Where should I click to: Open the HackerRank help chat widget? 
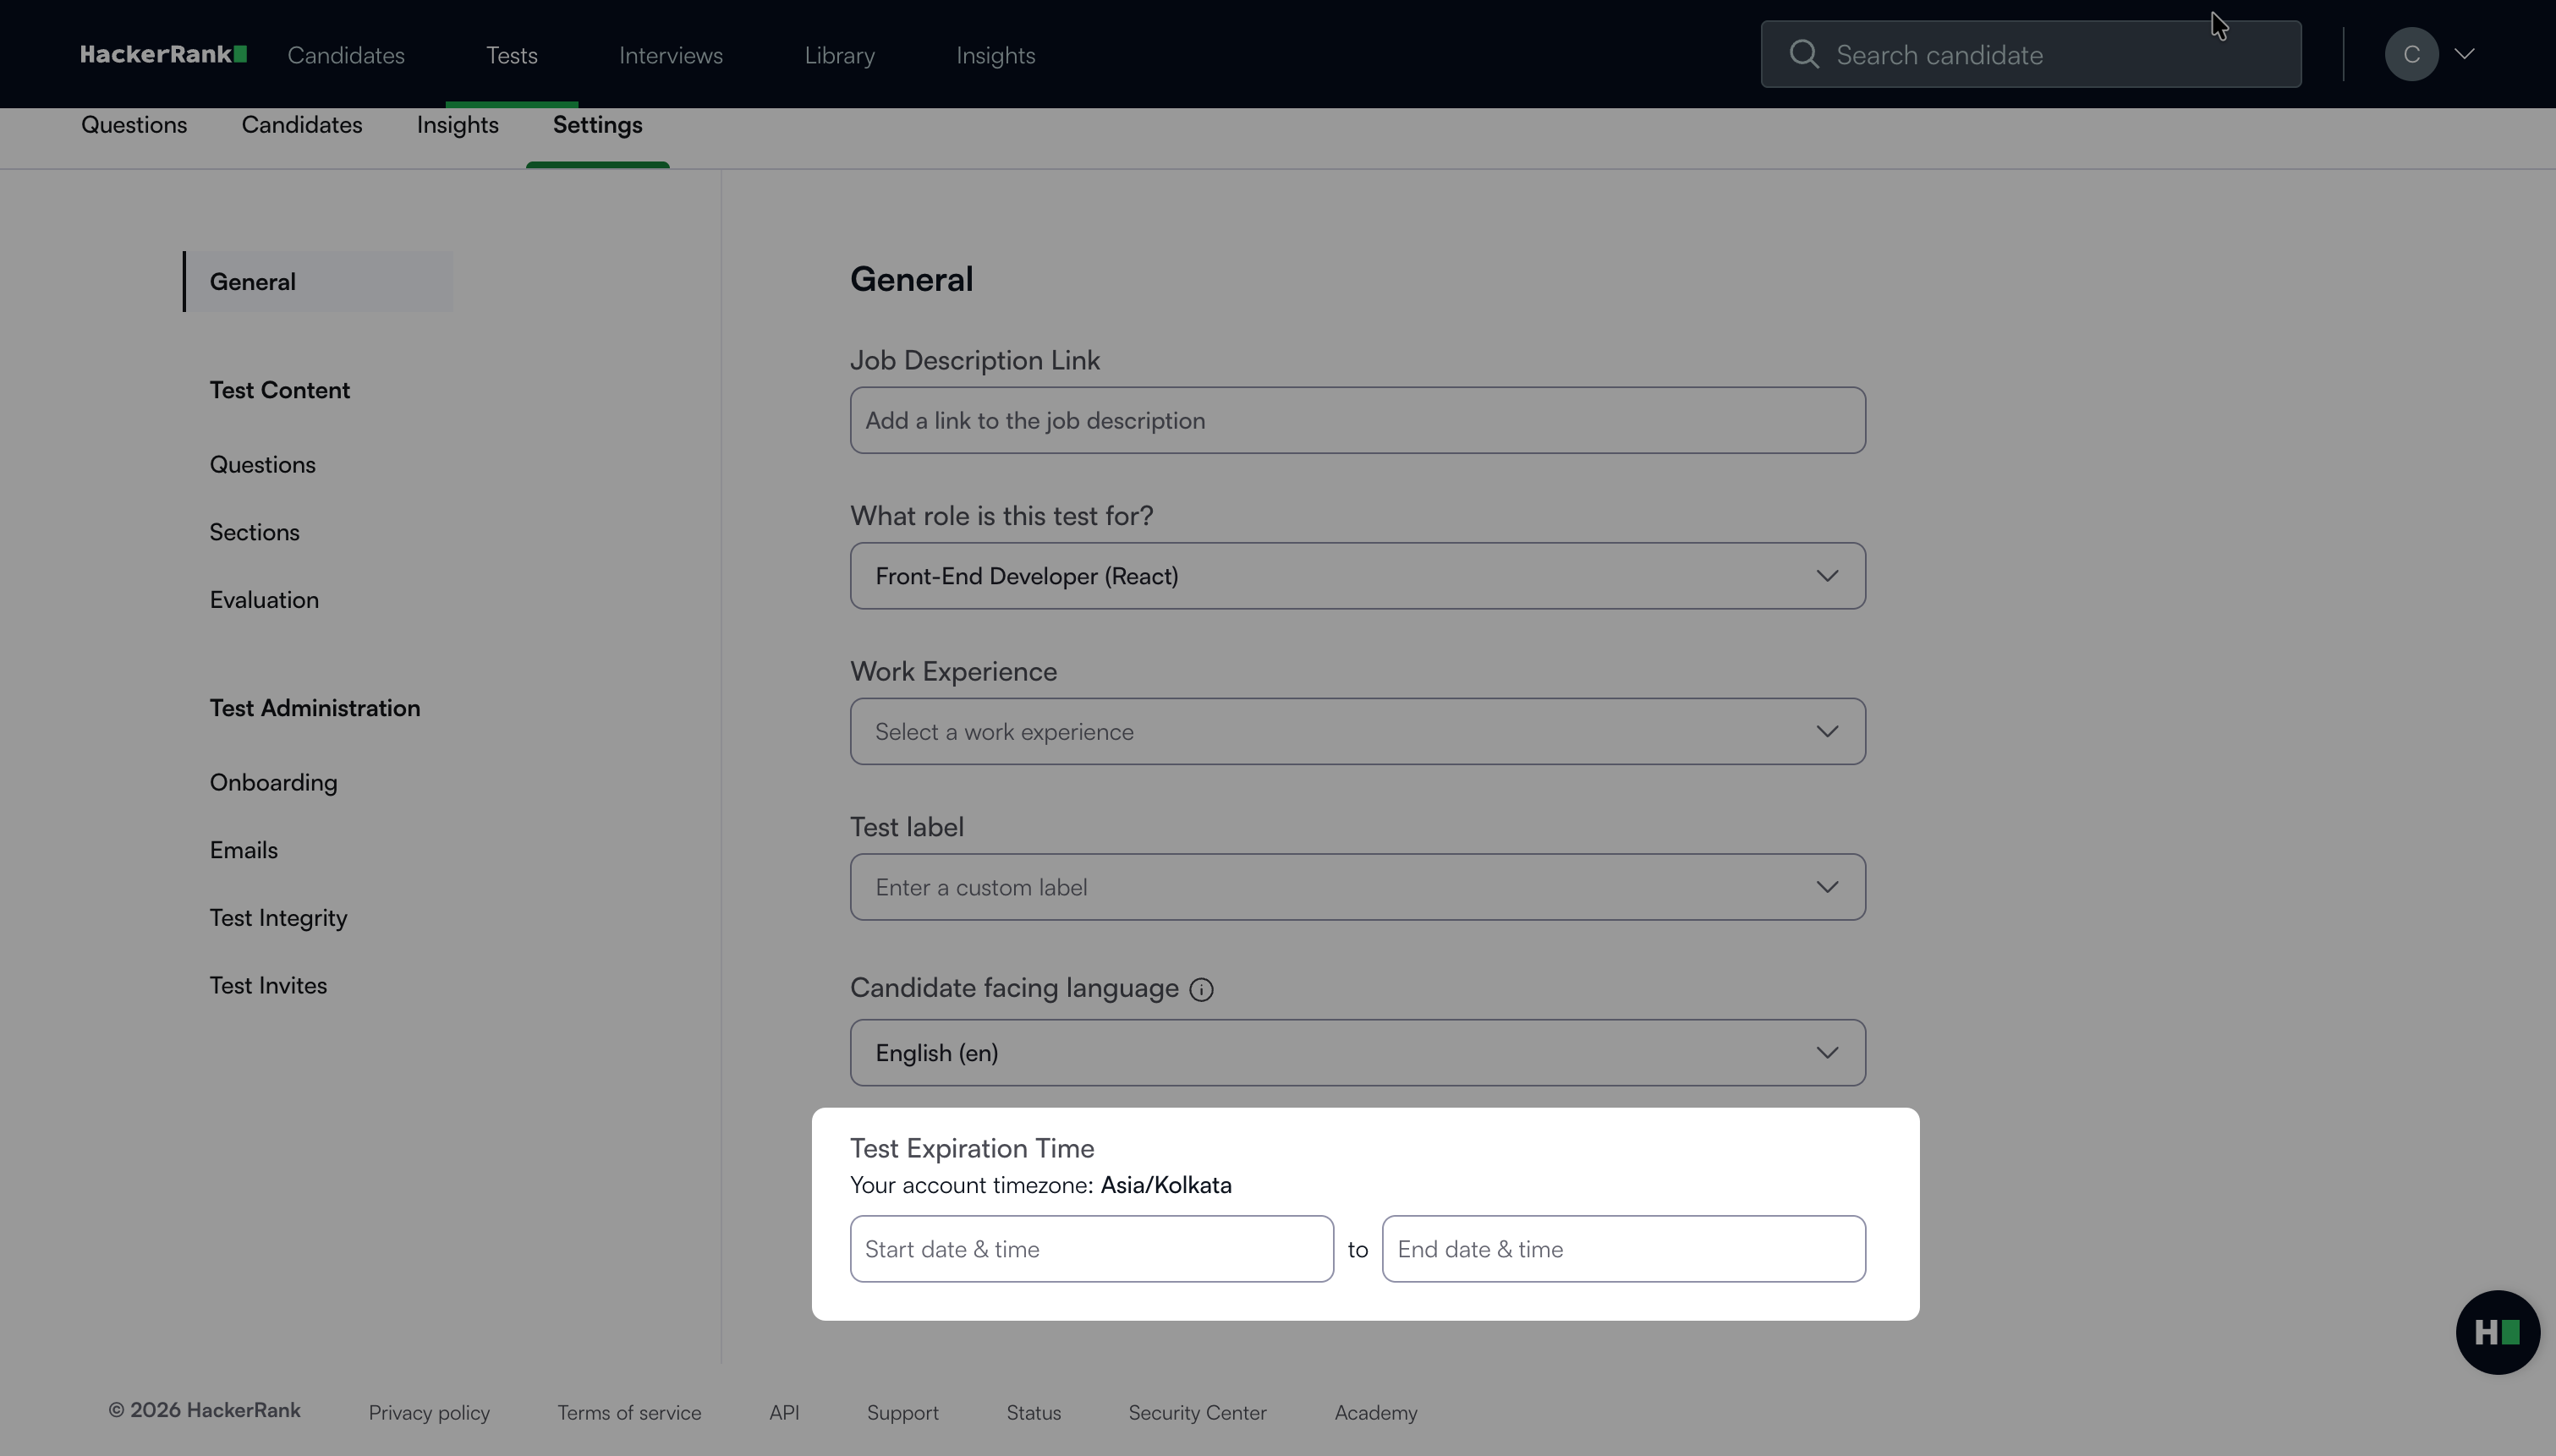[2497, 1332]
